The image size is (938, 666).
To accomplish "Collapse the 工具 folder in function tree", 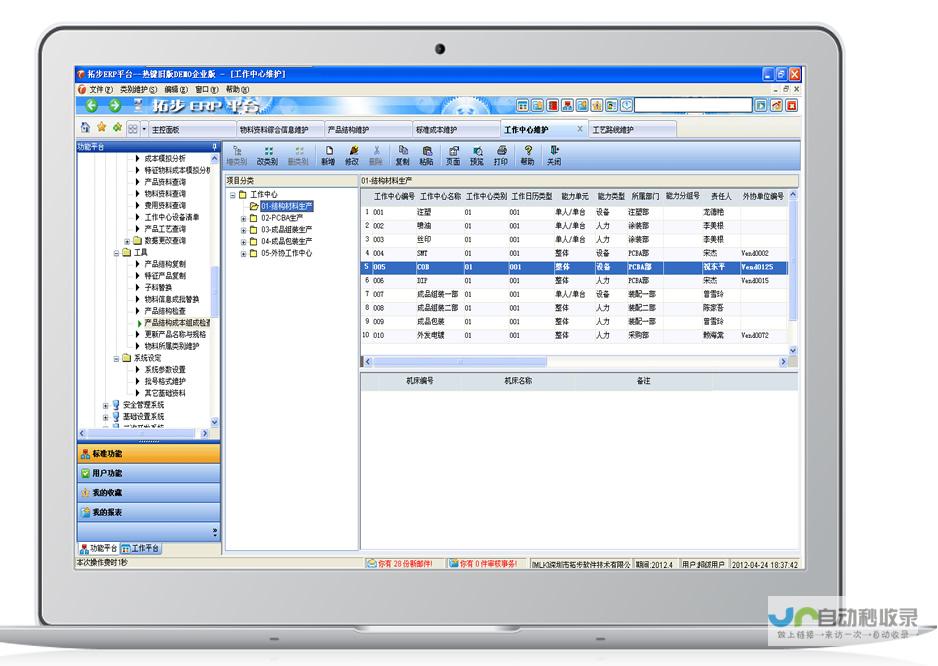I will coord(117,253).
